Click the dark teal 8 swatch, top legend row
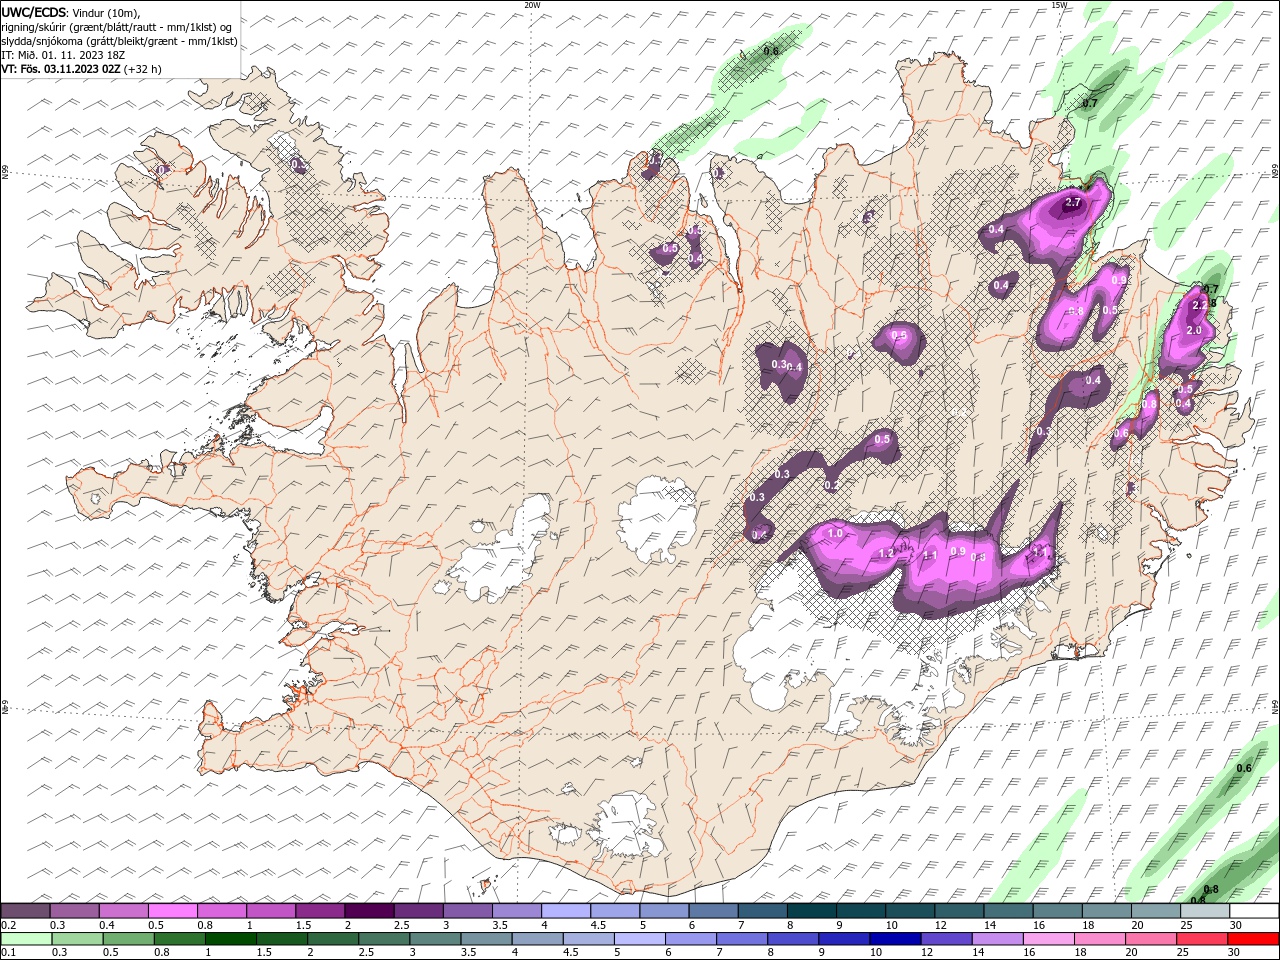 811,911
